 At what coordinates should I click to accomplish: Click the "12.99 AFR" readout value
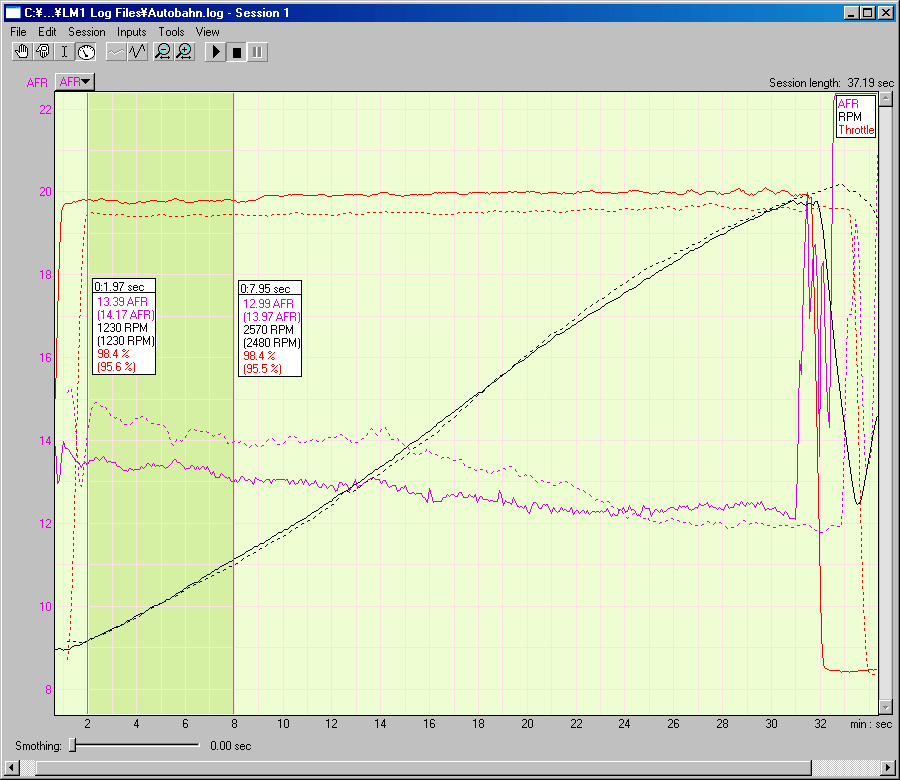pos(268,304)
